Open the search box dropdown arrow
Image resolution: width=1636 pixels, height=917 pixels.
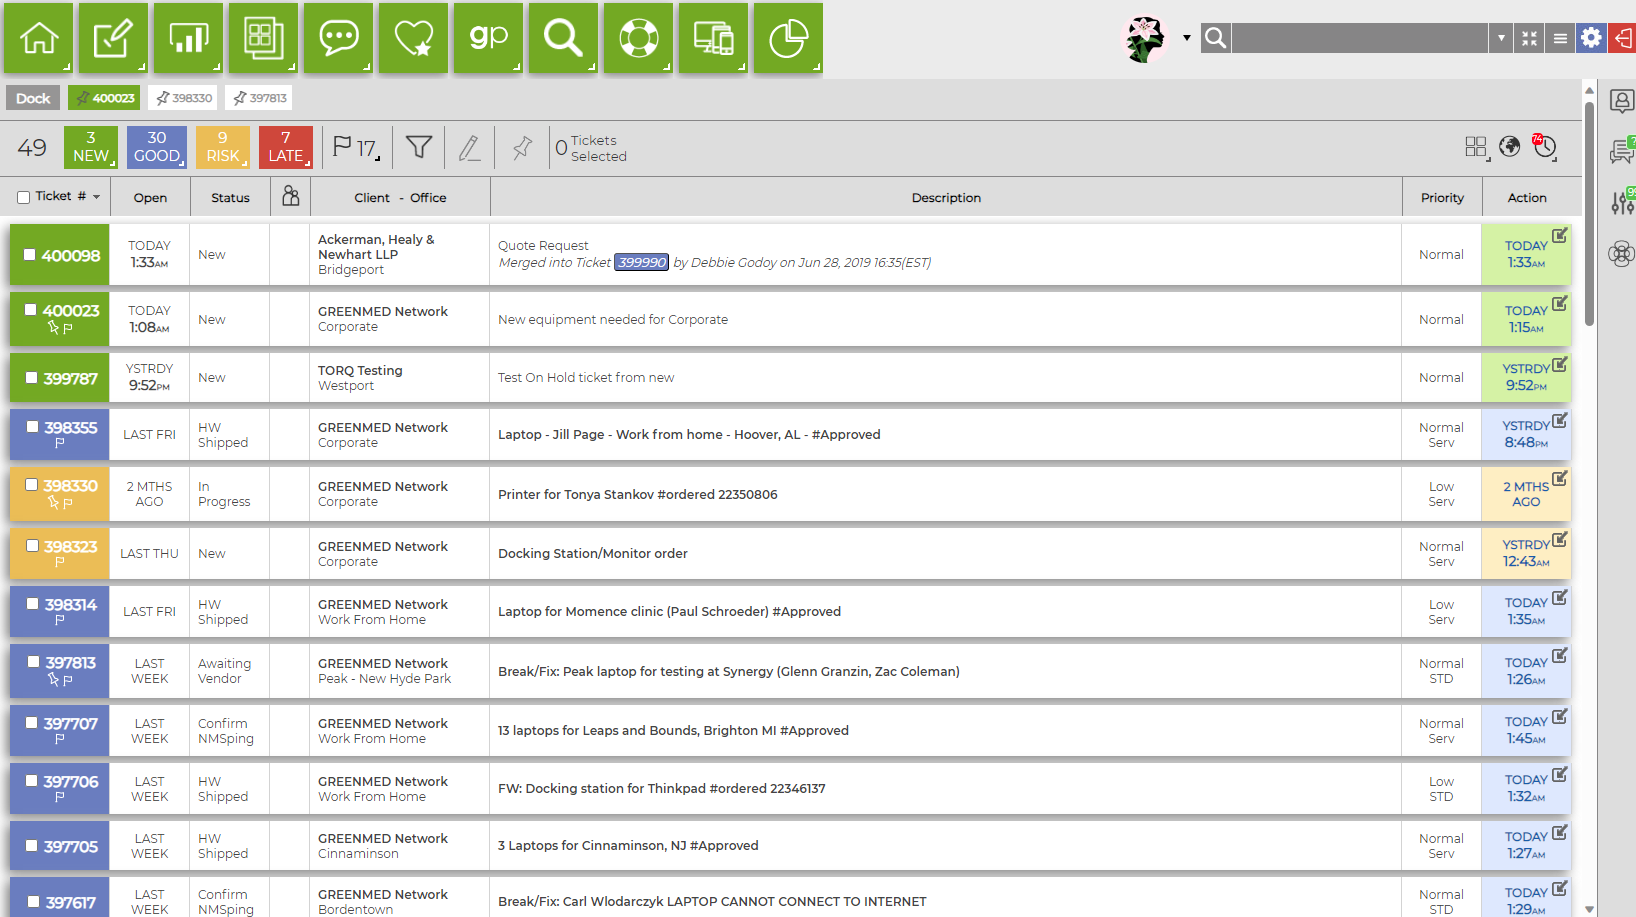(1501, 38)
